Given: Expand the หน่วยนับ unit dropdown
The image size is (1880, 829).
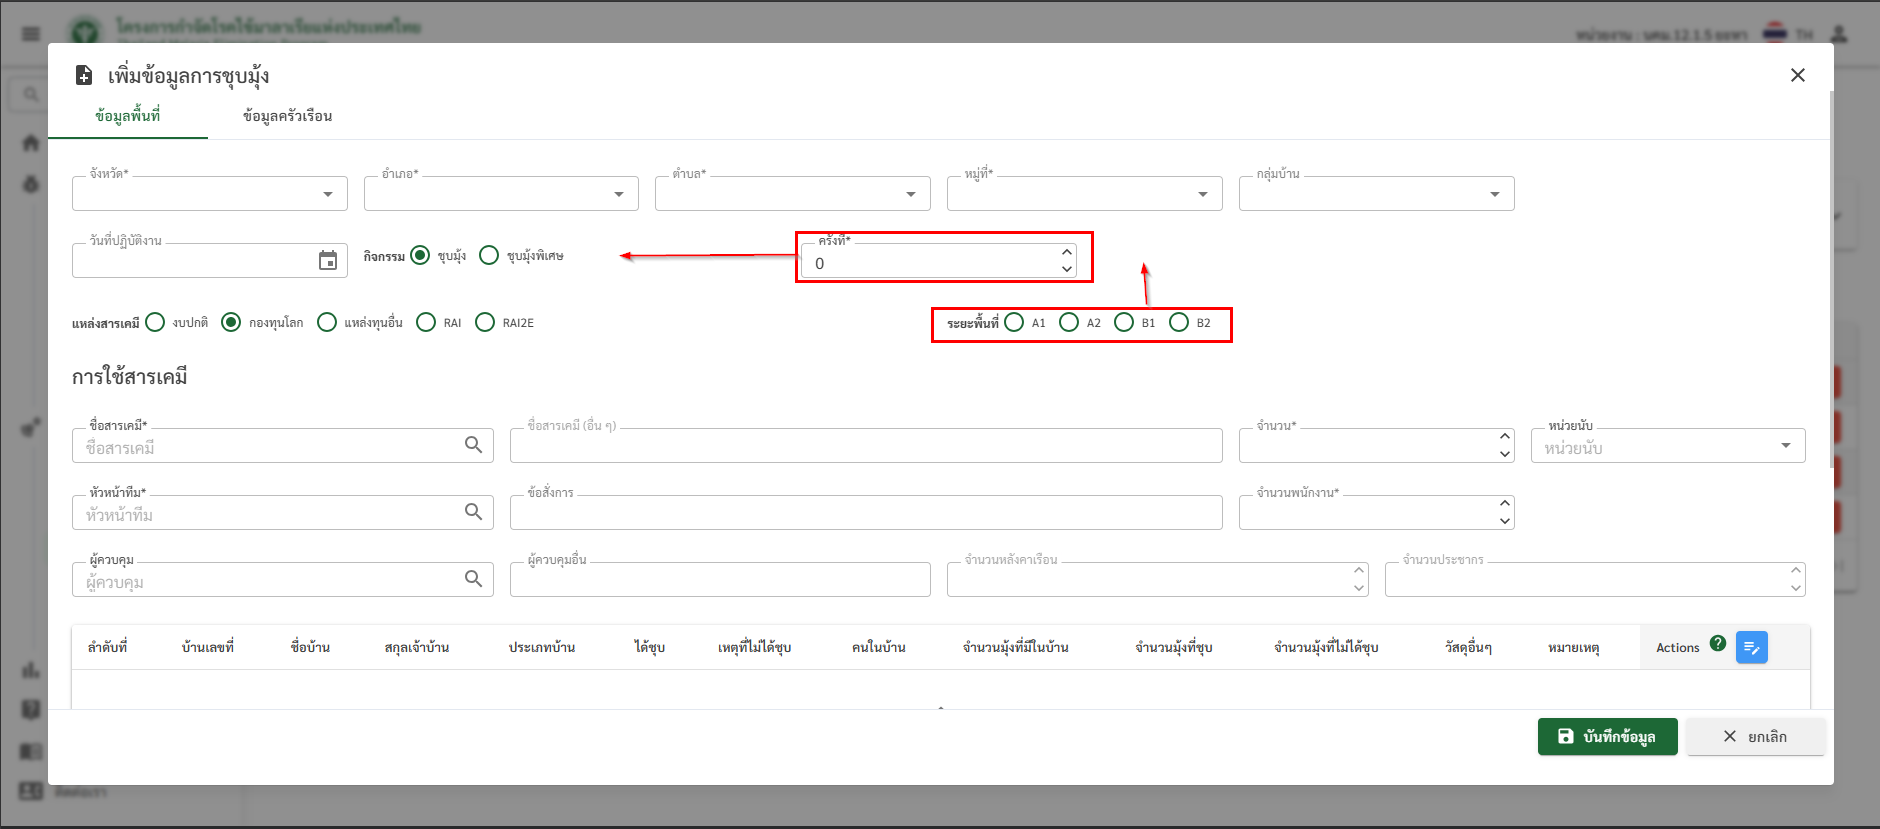Looking at the screenshot, I should click(1785, 446).
